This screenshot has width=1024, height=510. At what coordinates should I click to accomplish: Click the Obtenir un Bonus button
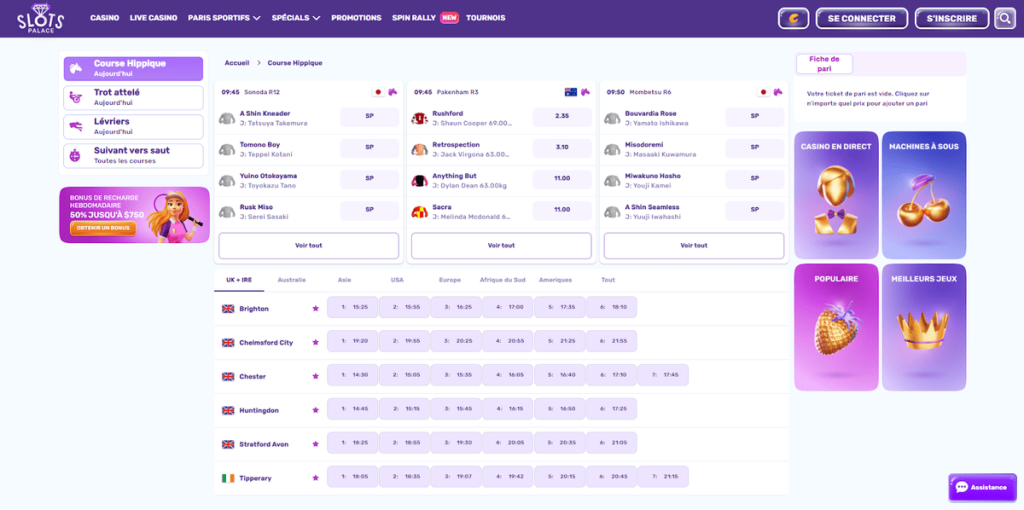(x=103, y=229)
